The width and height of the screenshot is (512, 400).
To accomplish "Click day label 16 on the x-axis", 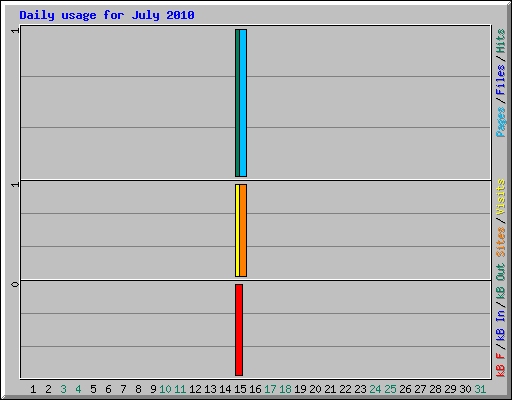I will tap(255, 389).
